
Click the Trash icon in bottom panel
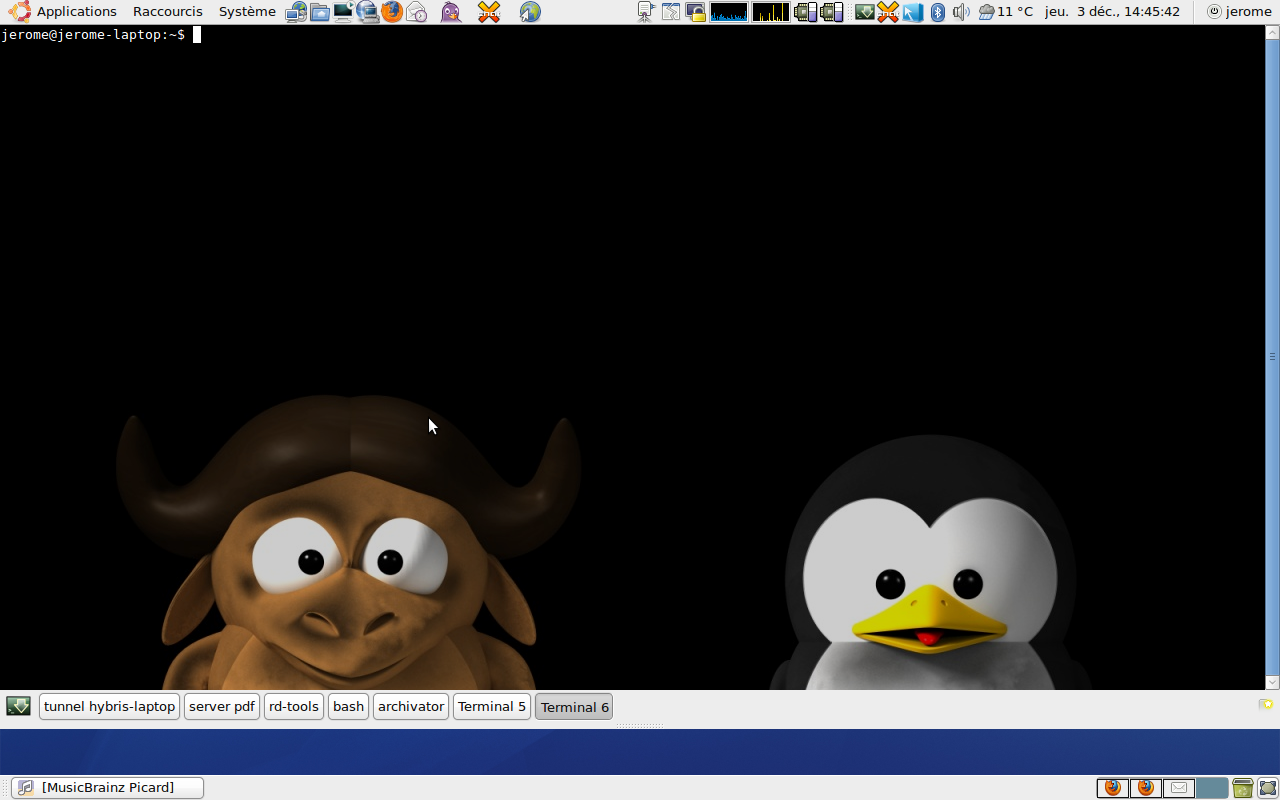pyautogui.click(x=1242, y=788)
